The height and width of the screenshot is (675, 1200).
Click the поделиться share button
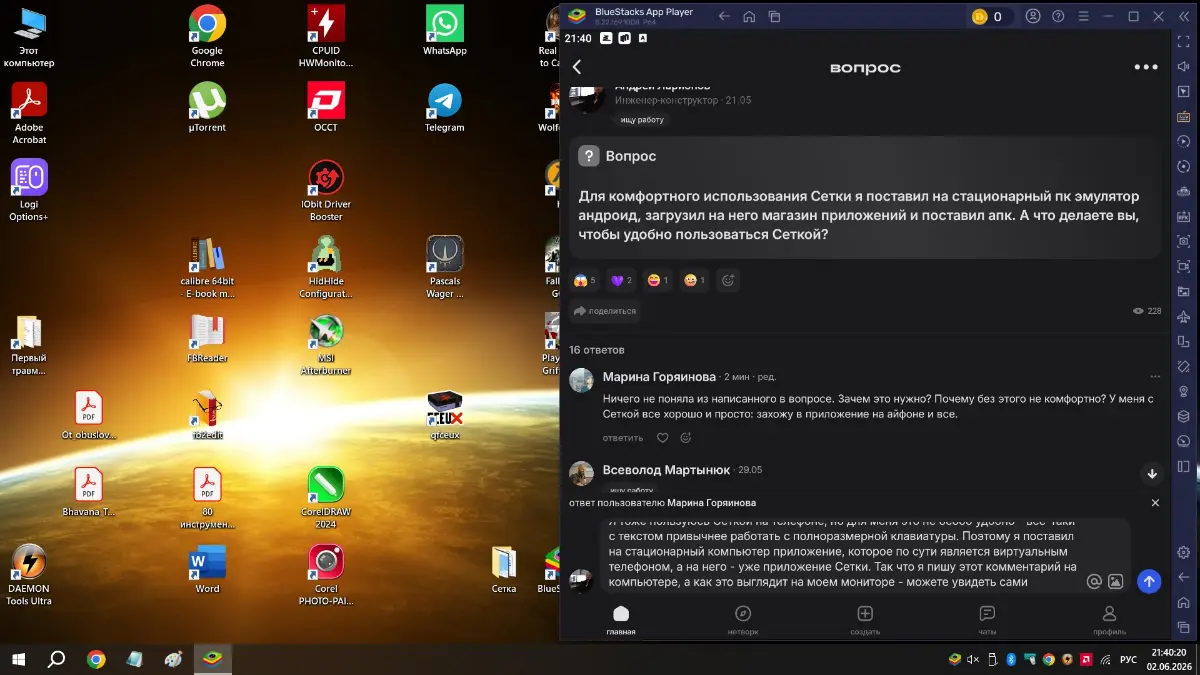[604, 311]
